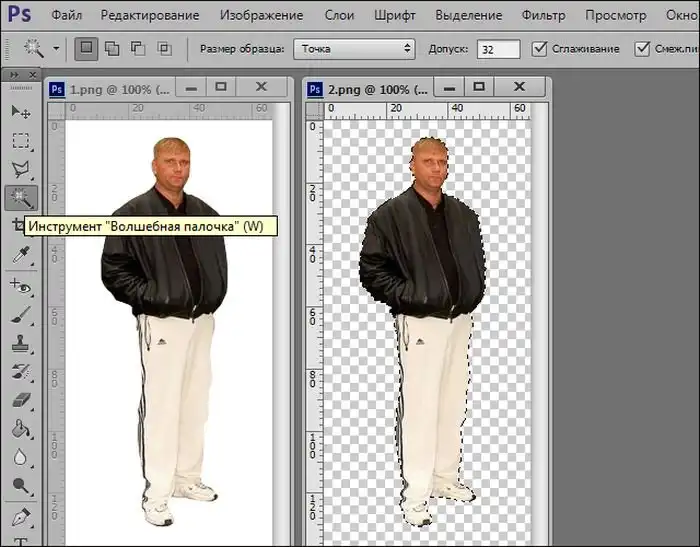
Task: Select the Brush tool
Action: [20, 314]
